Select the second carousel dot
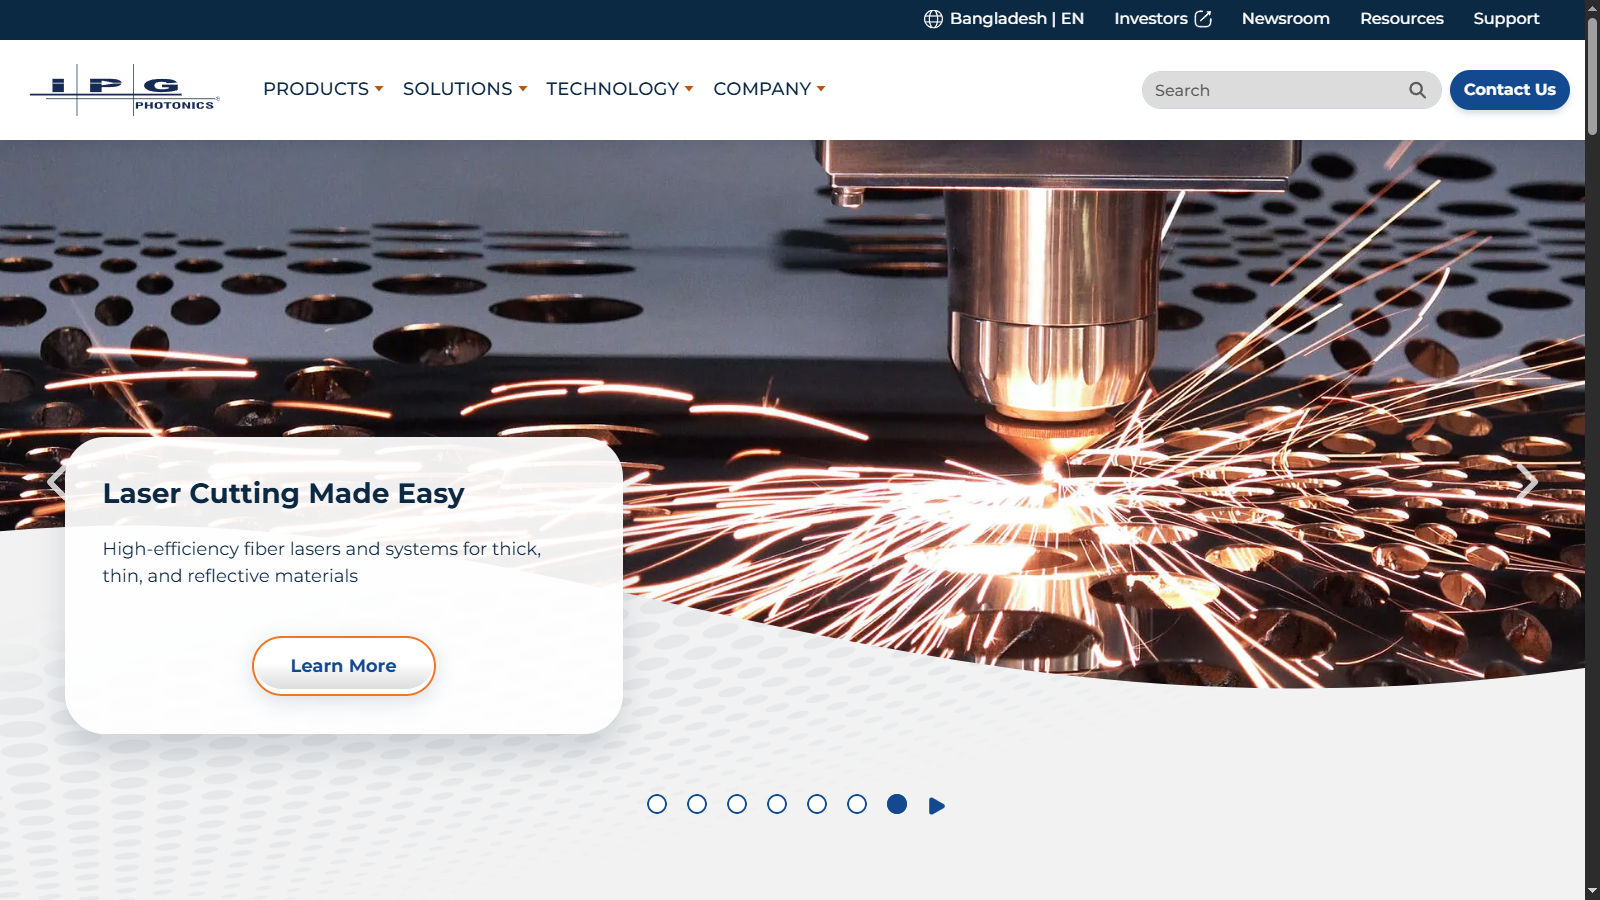 tap(697, 804)
